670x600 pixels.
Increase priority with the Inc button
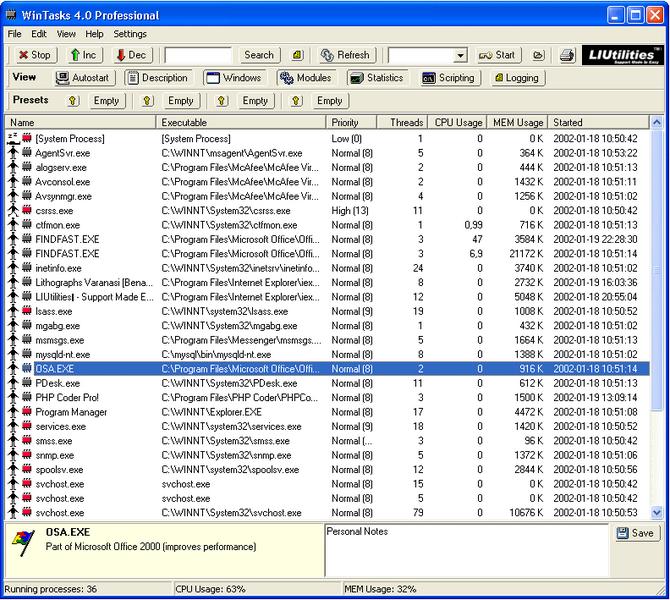coord(84,55)
